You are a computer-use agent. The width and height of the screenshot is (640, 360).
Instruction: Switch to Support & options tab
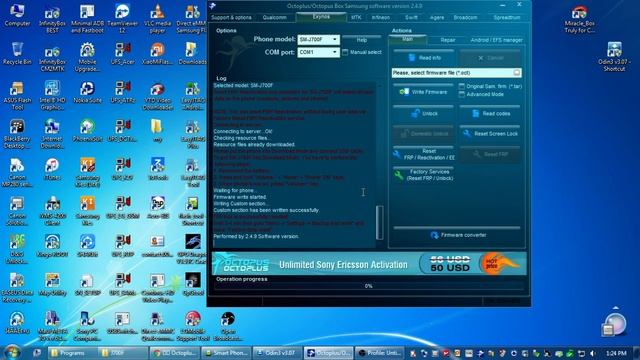(231, 18)
